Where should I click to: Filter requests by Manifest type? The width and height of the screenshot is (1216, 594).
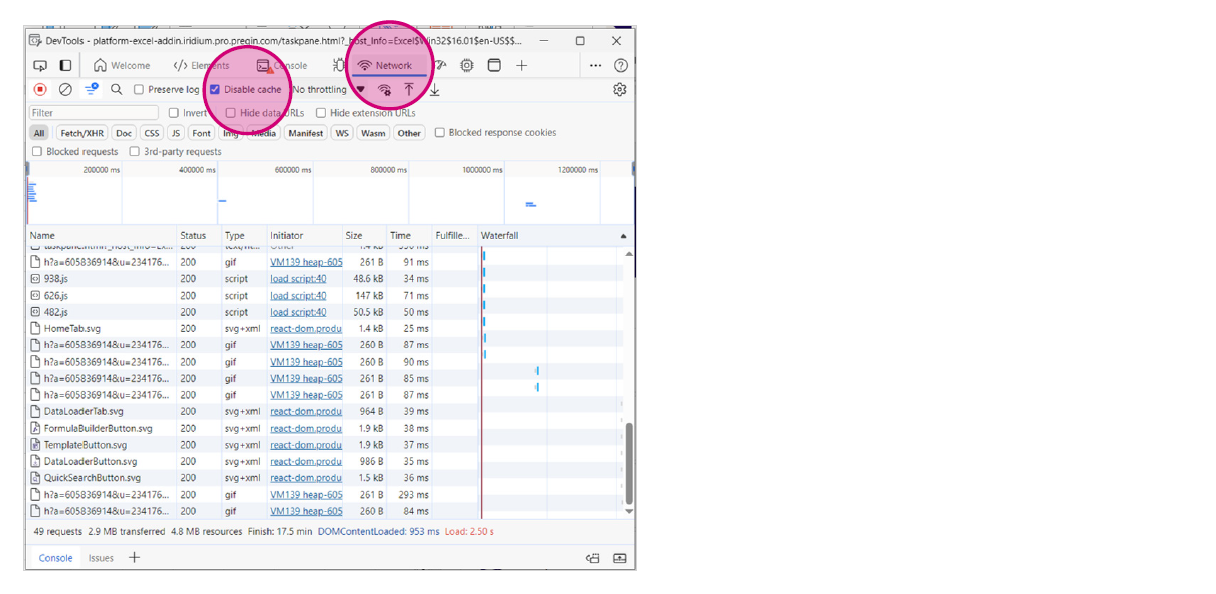click(306, 132)
